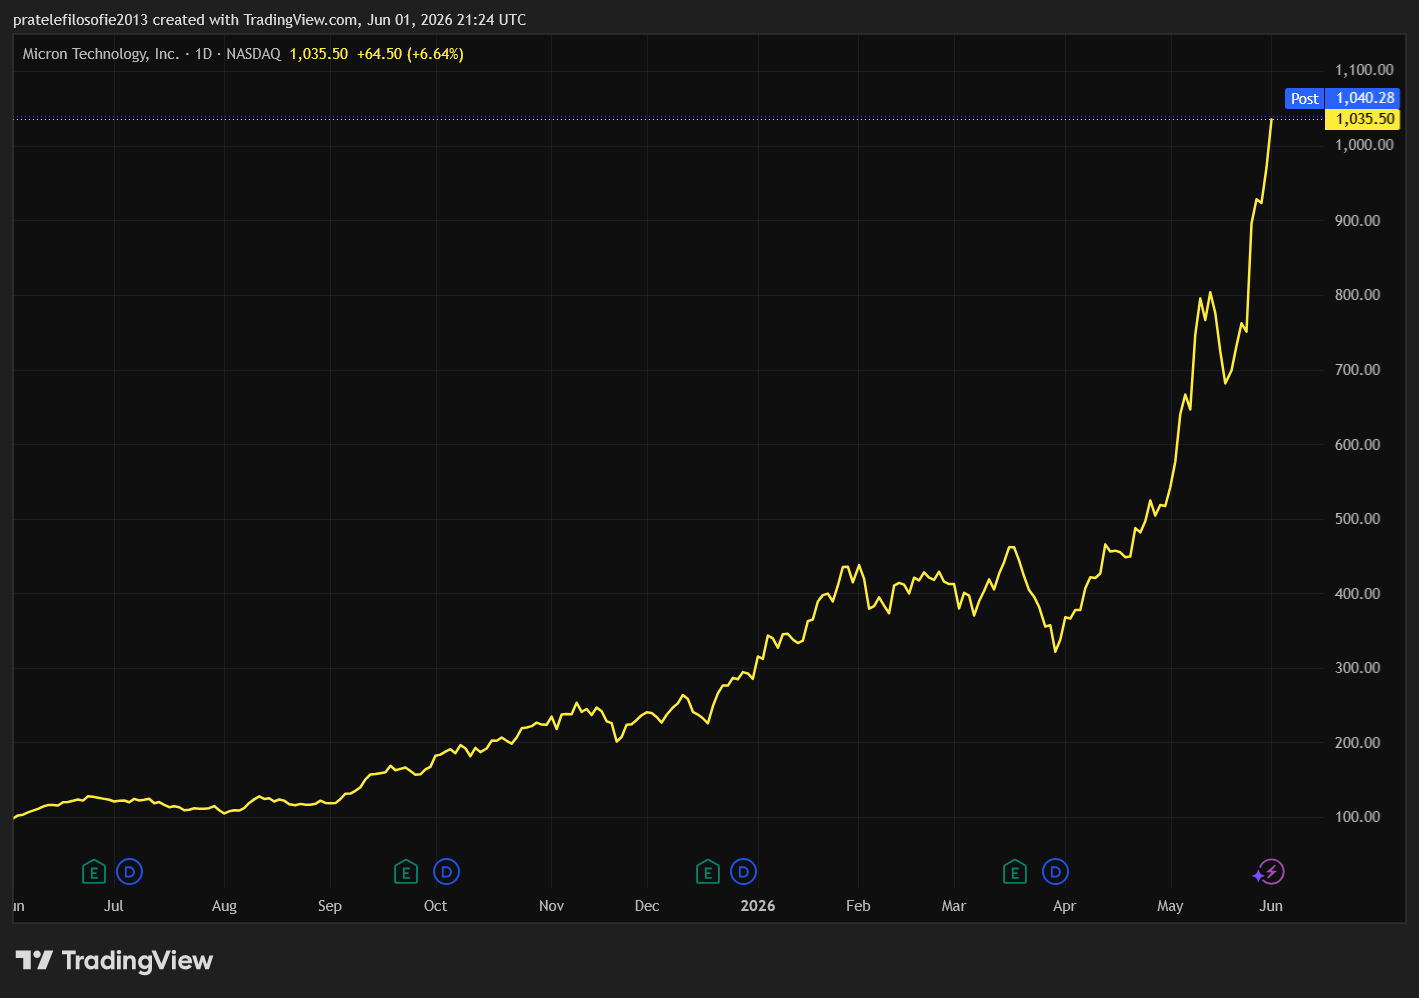Click the purple lightning event icon above Jun
Screen dimensions: 1419x998
tap(1270, 872)
